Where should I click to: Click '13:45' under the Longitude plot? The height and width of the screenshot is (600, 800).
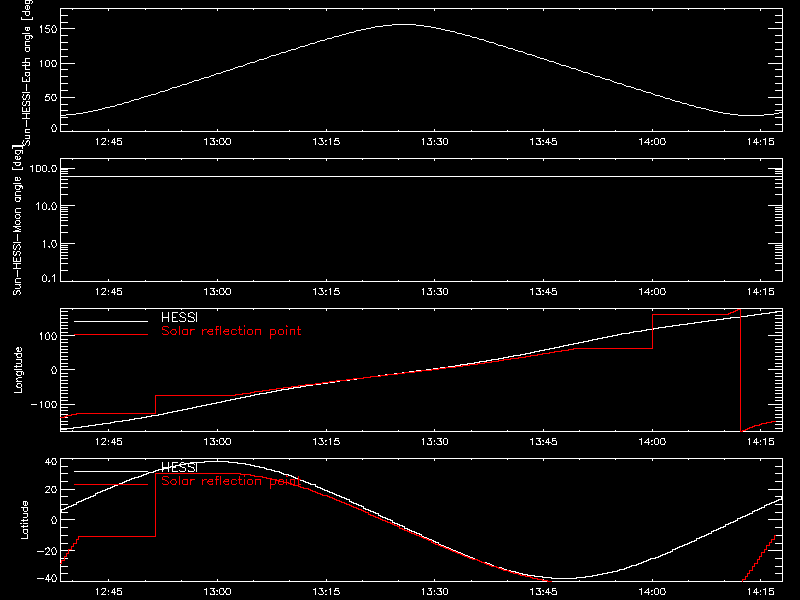pyautogui.click(x=543, y=442)
